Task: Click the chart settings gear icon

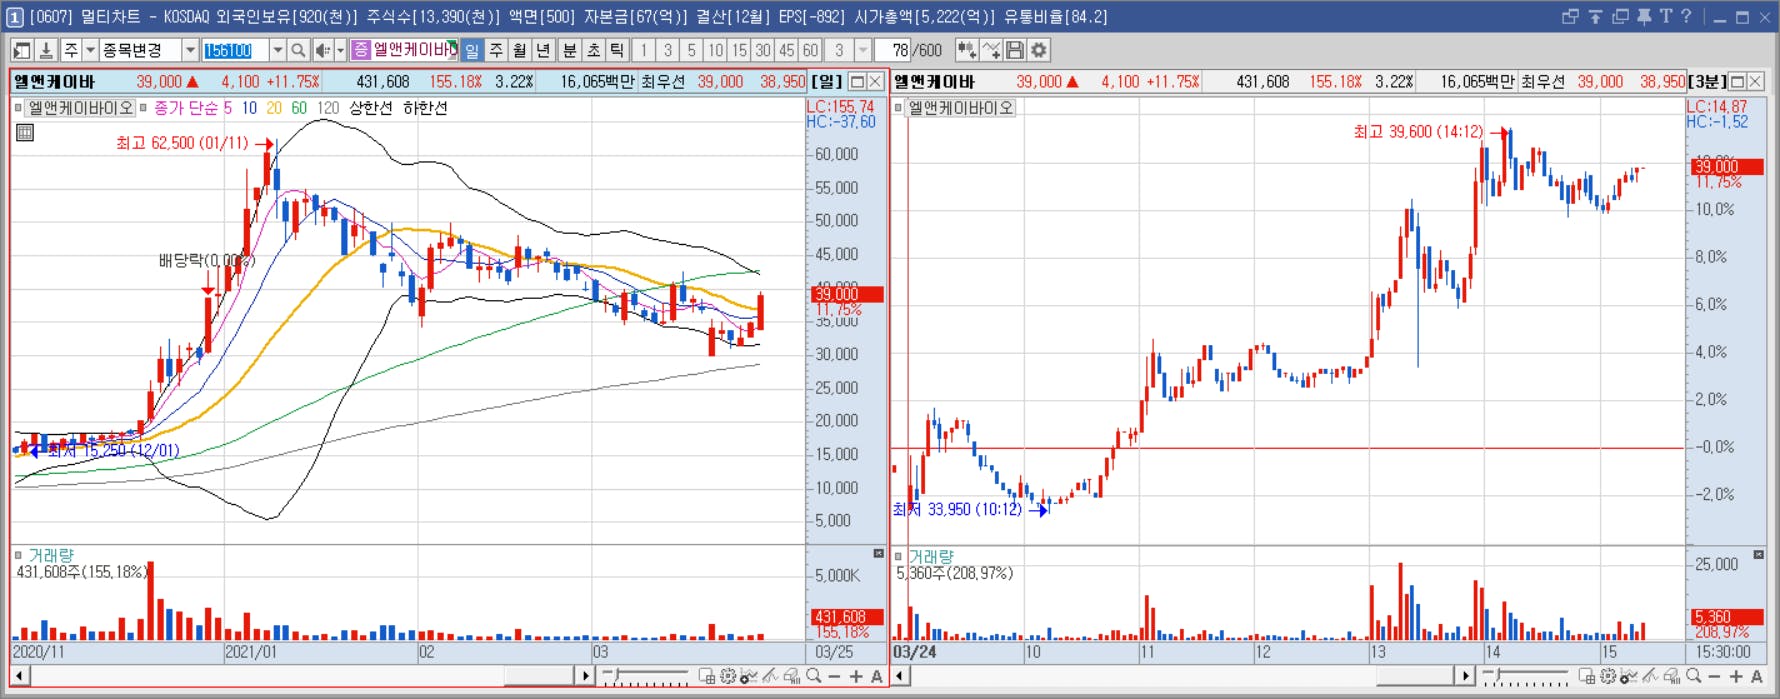Action: point(1039,50)
